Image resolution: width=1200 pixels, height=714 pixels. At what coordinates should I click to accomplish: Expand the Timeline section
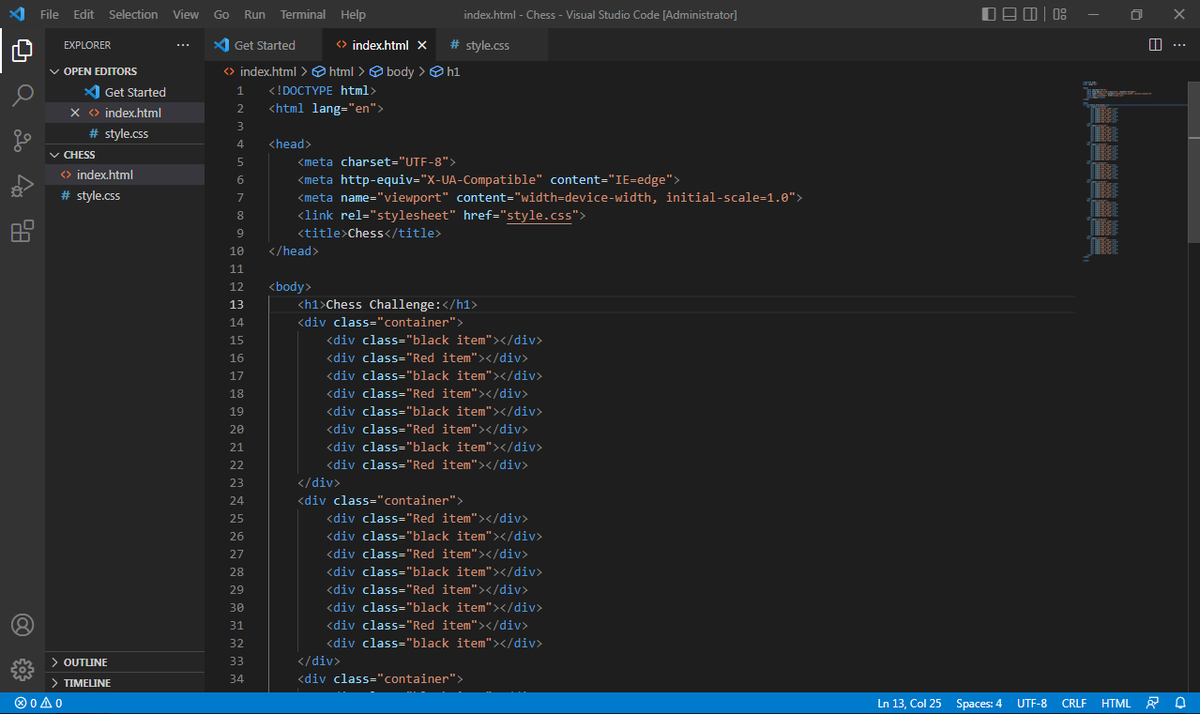[x=125, y=682]
